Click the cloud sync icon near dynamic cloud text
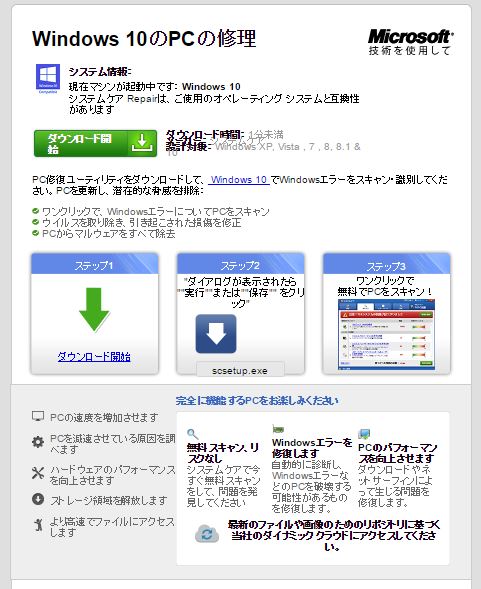Image resolution: width=481 pixels, height=589 pixels. tap(207, 534)
